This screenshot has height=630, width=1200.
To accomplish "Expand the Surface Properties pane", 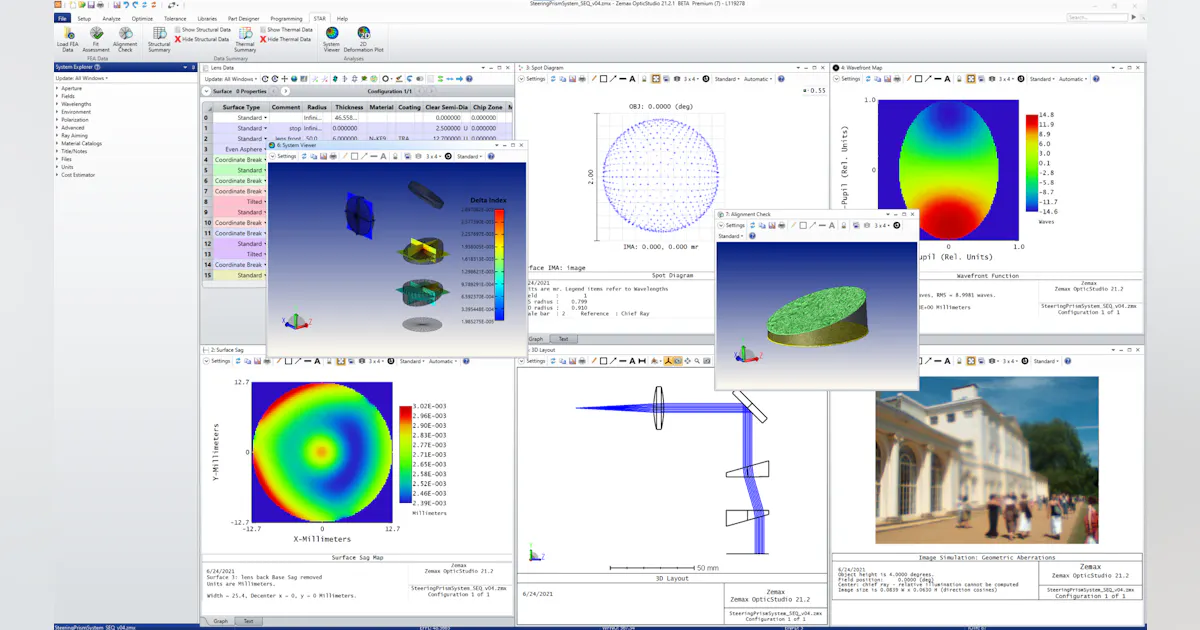I will tap(207, 91).
